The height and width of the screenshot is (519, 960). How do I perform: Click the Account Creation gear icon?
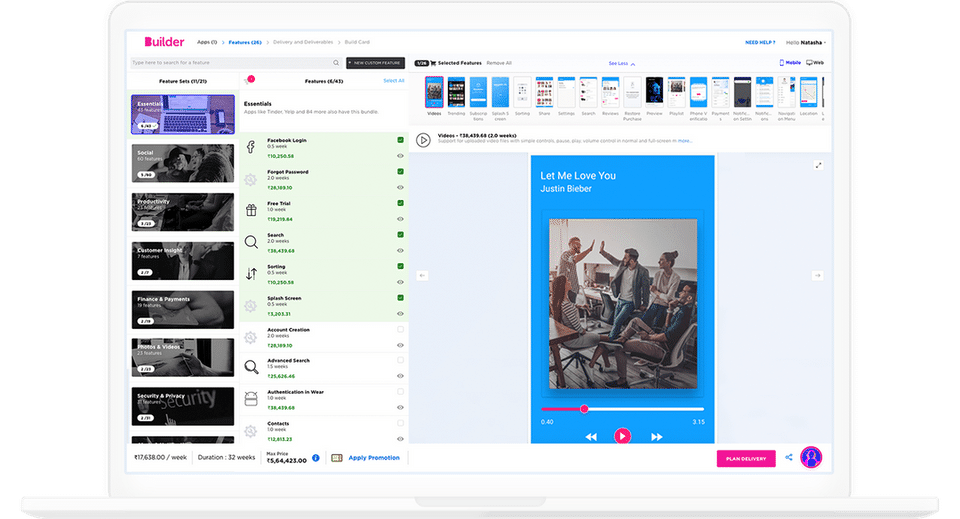(x=250, y=337)
